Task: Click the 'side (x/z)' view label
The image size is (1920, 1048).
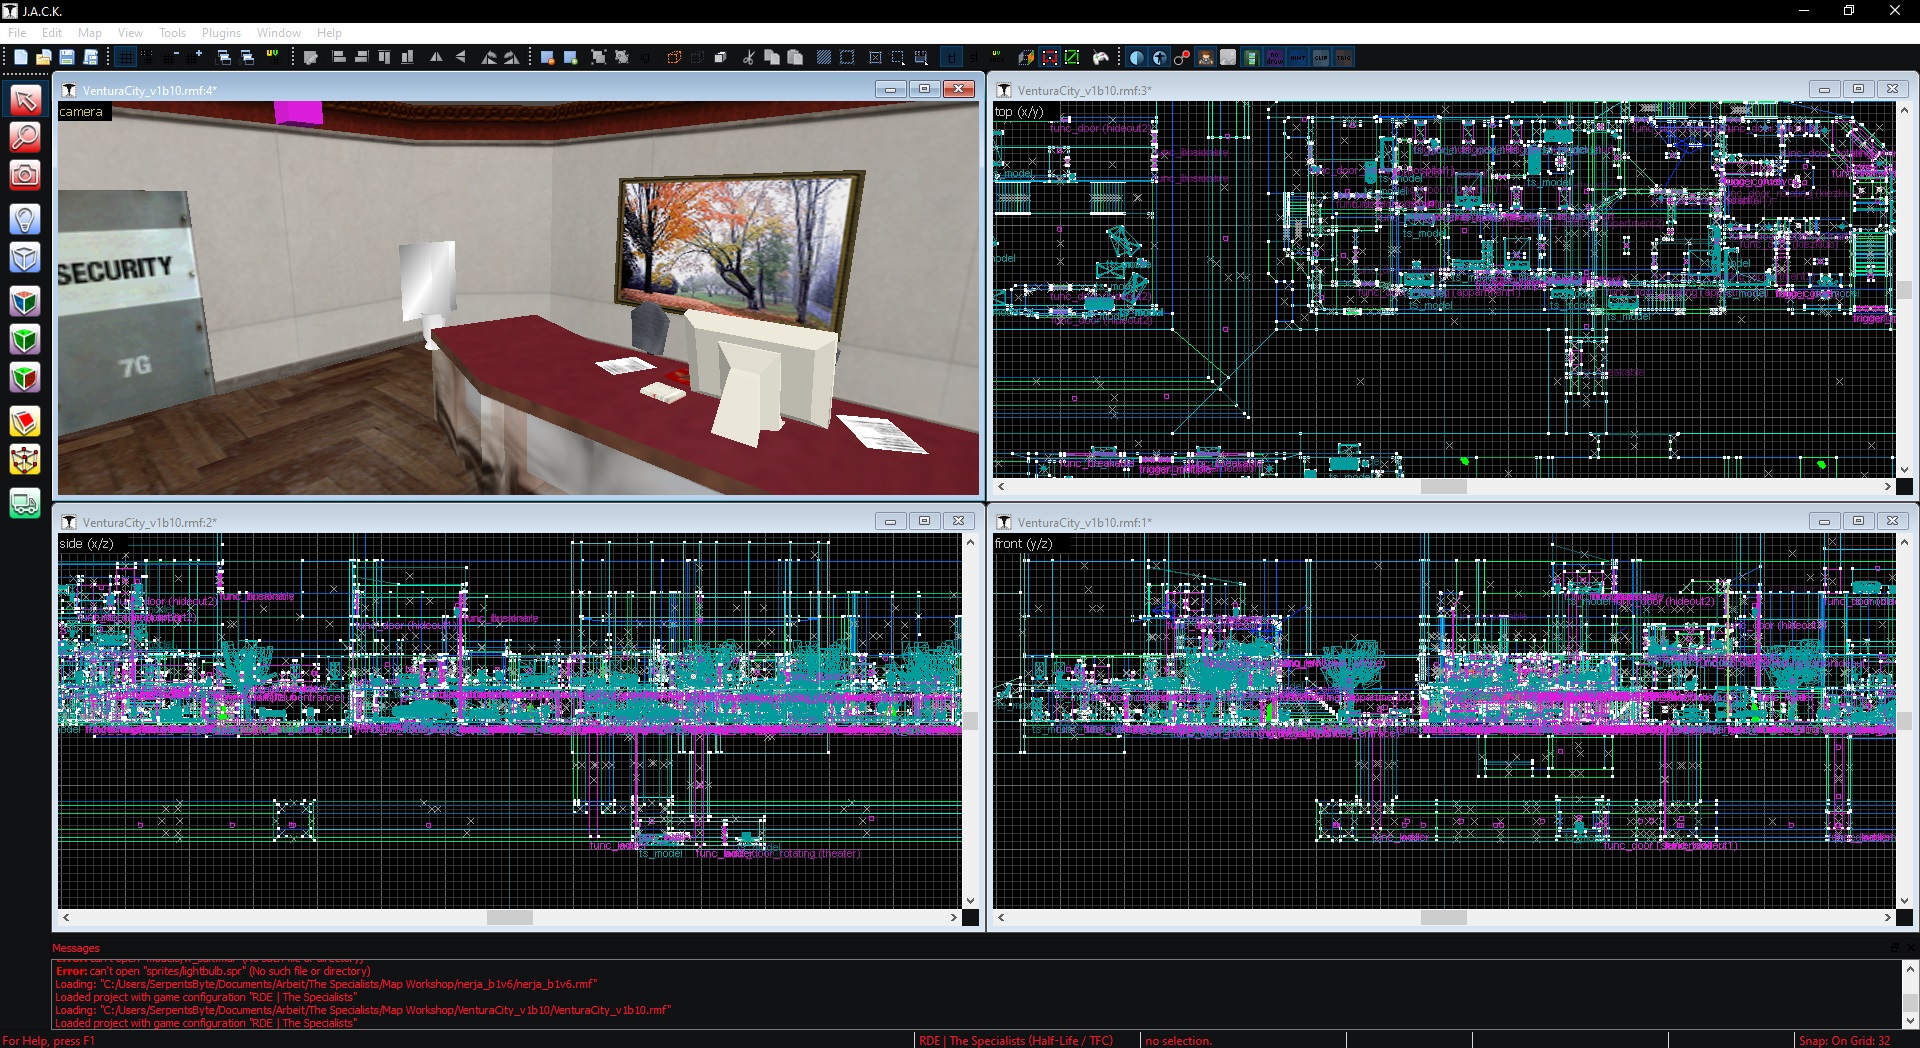Action: (x=86, y=544)
